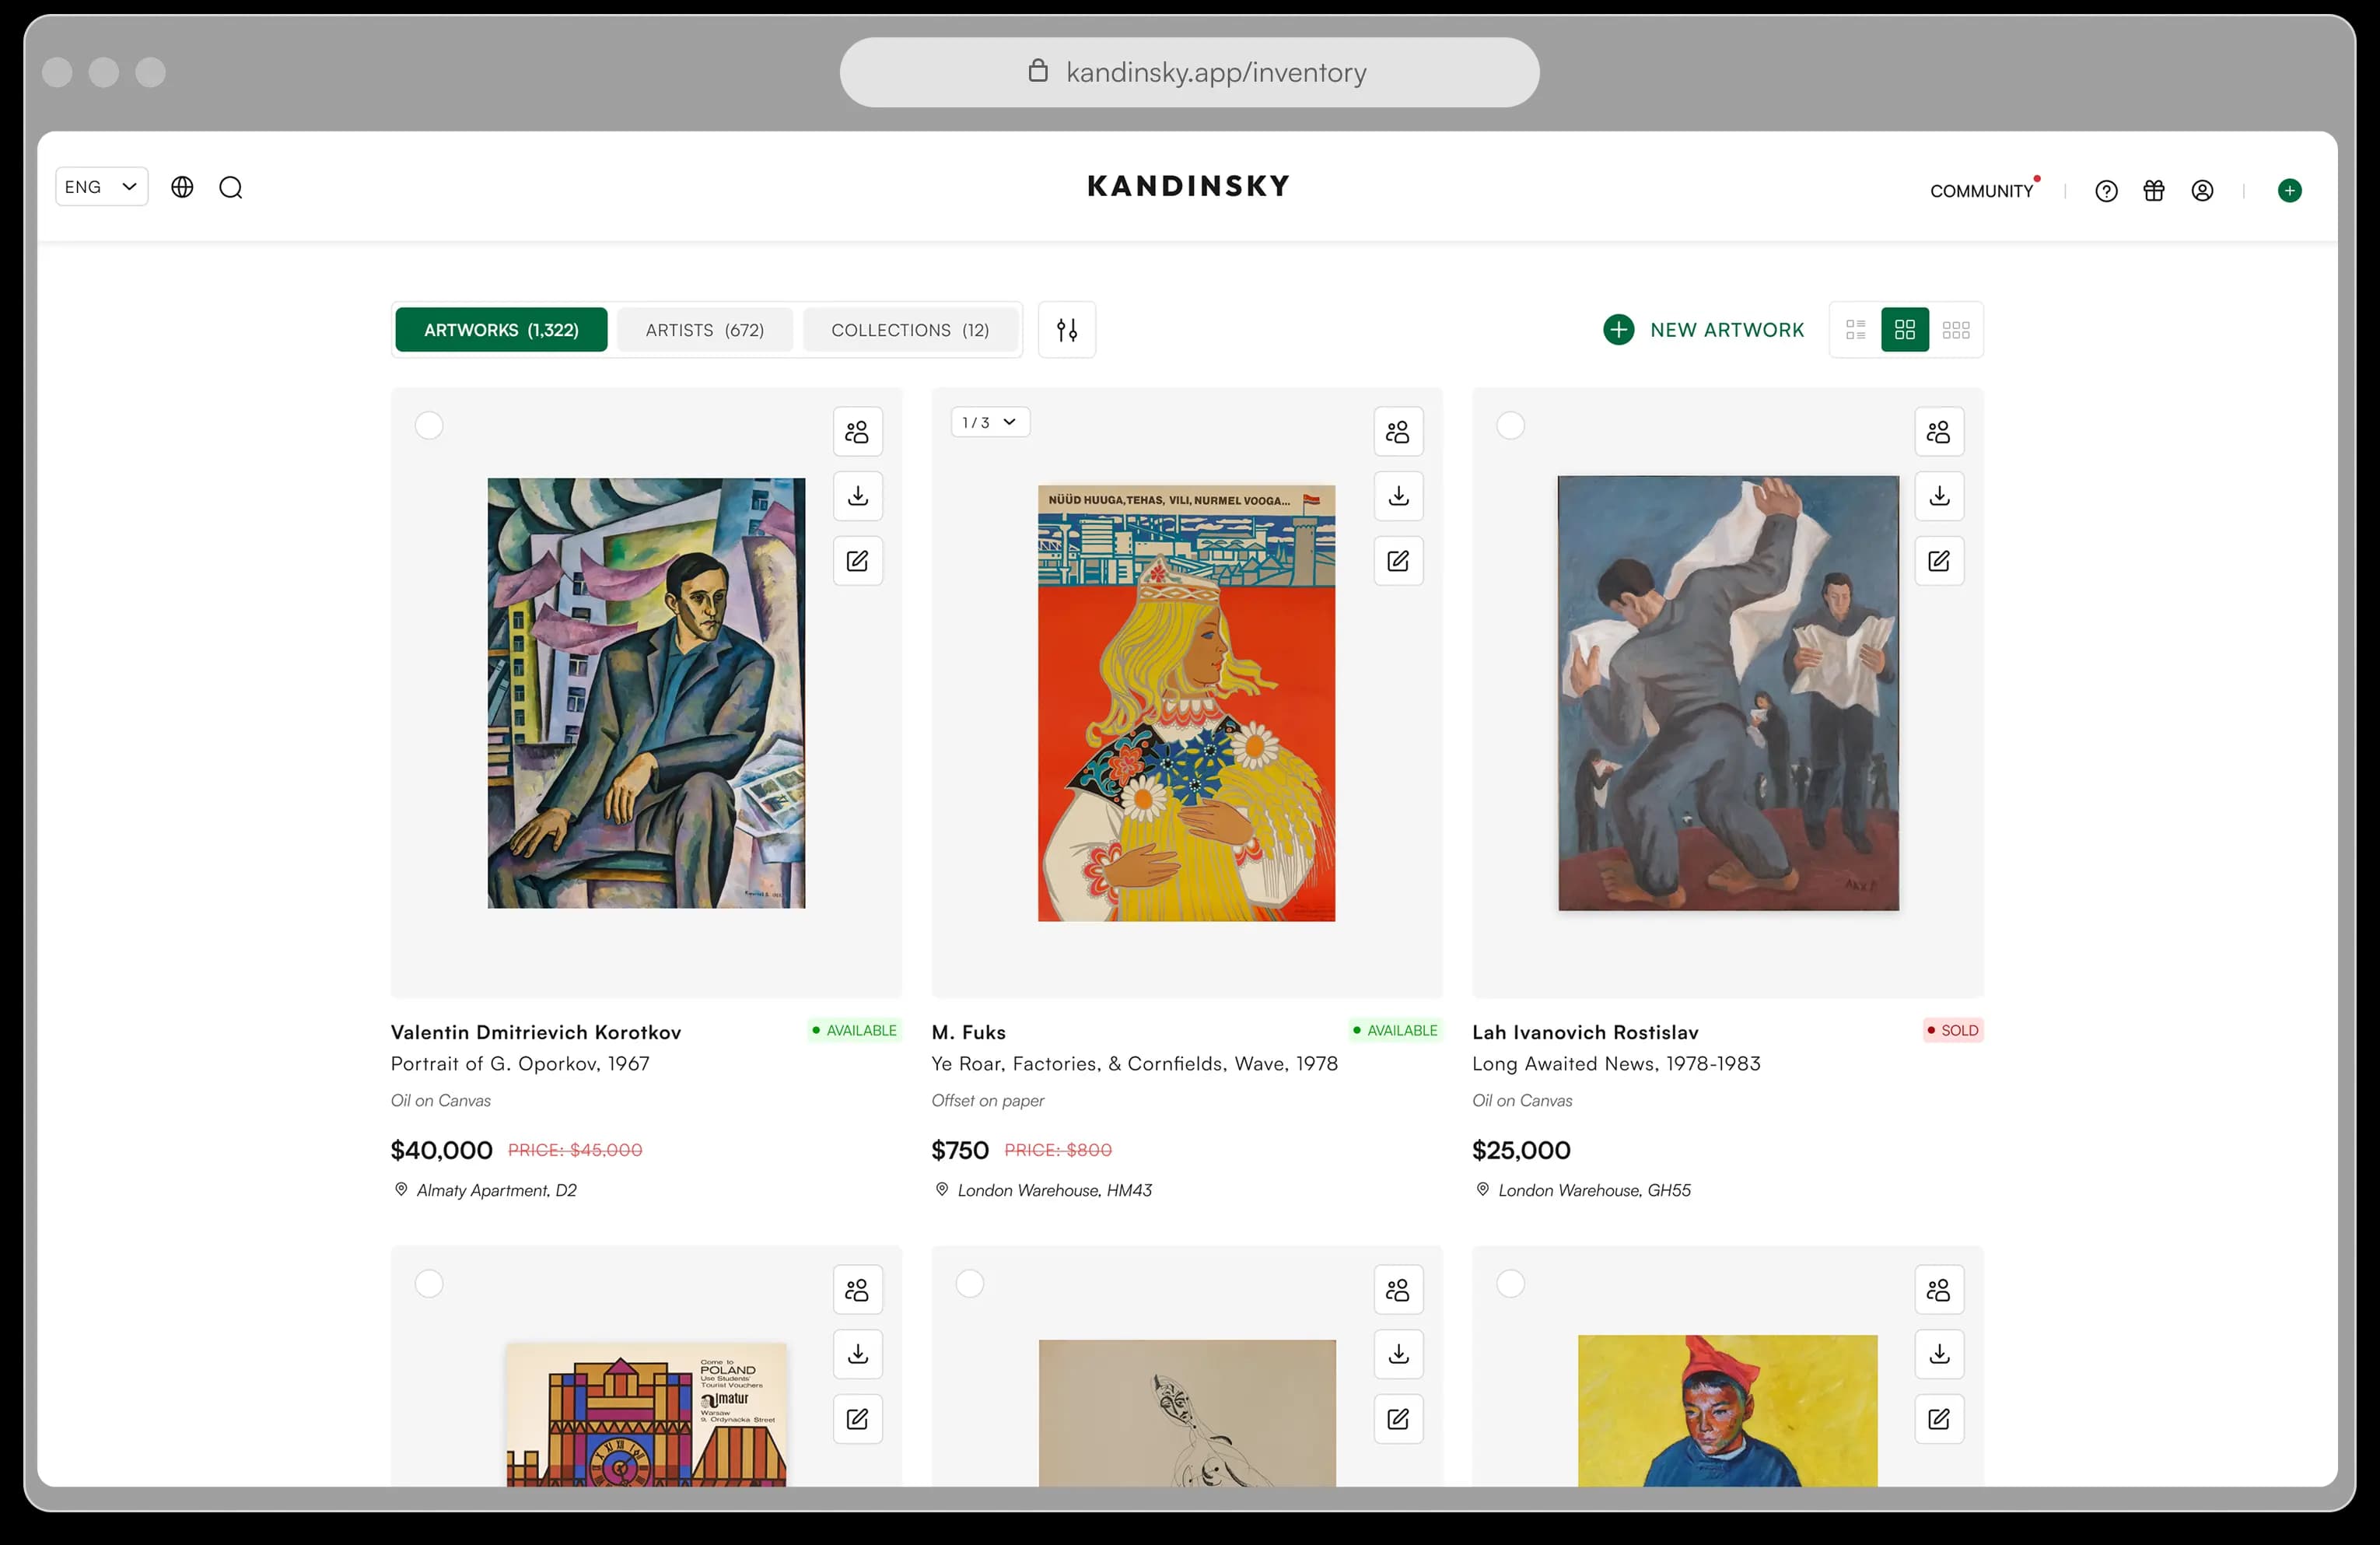Click the AVAILABLE badge on M. Fuks
The height and width of the screenshot is (1545, 2380).
tap(1395, 1030)
